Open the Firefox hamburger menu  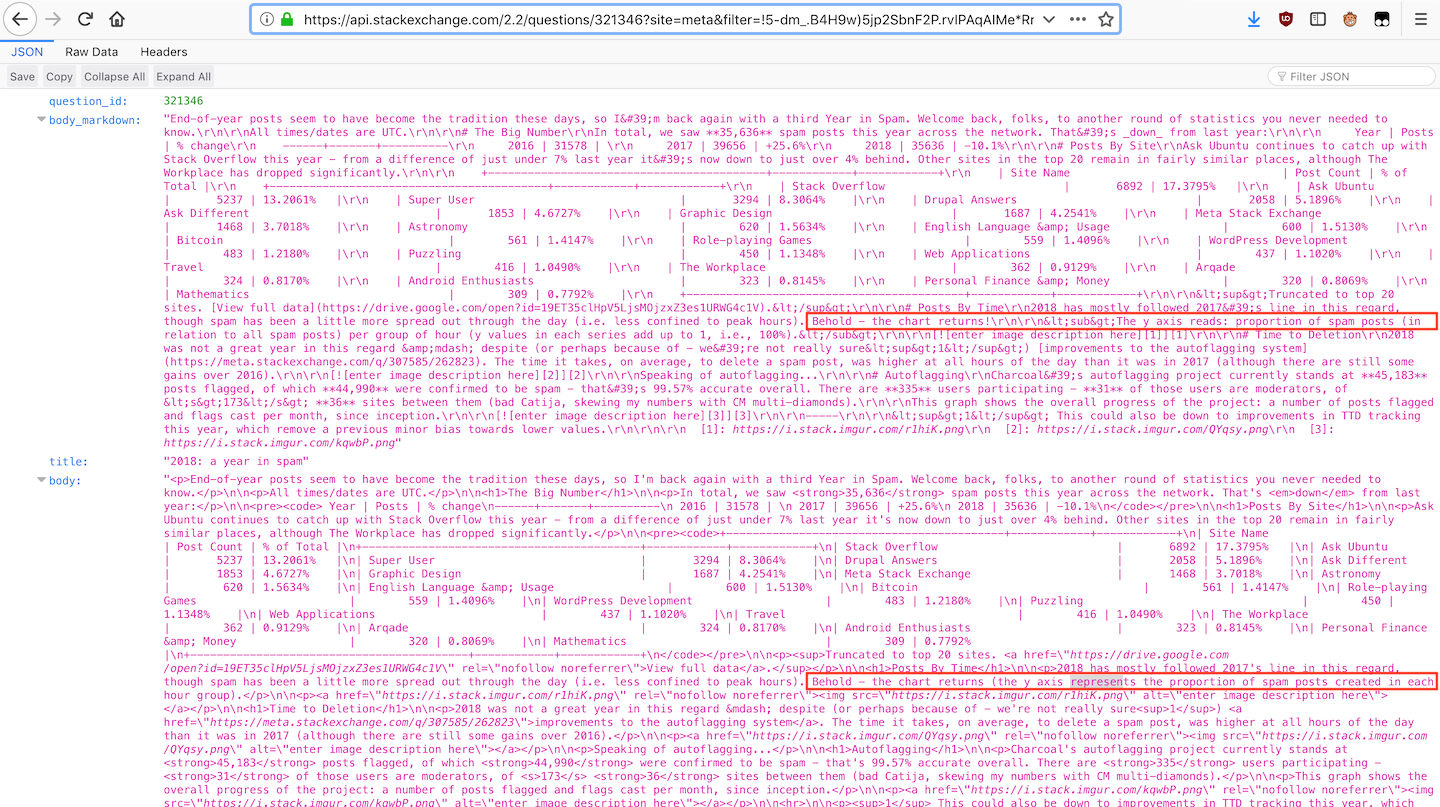pos(1421,19)
